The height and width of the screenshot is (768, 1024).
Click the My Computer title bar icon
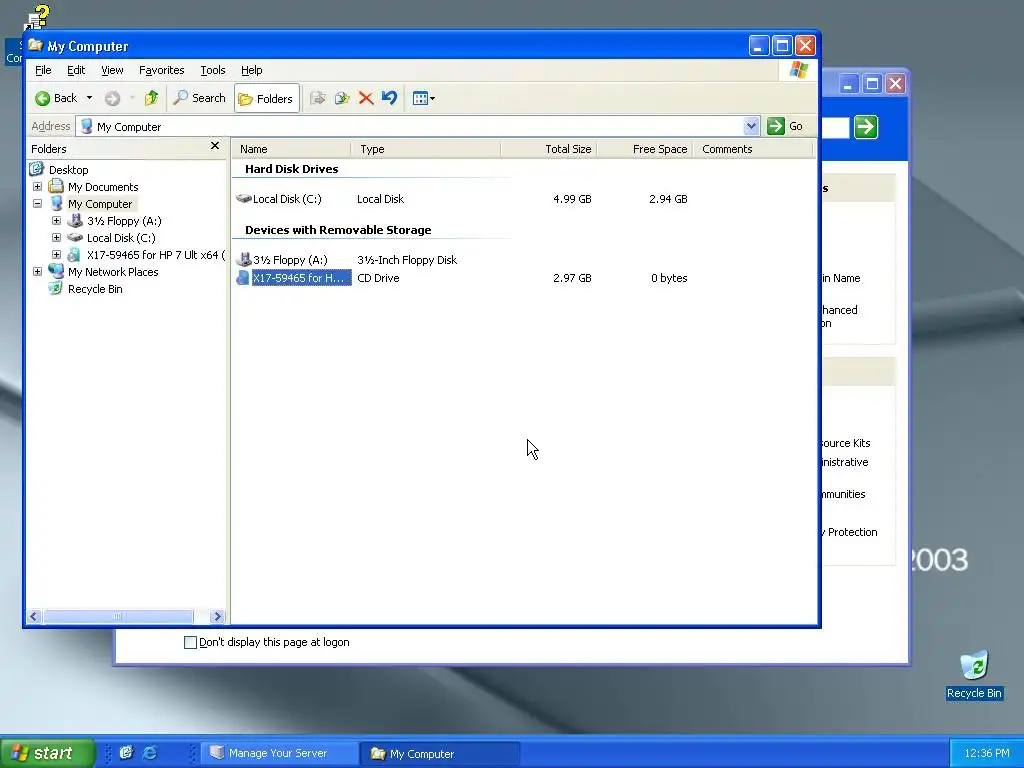tap(35, 45)
